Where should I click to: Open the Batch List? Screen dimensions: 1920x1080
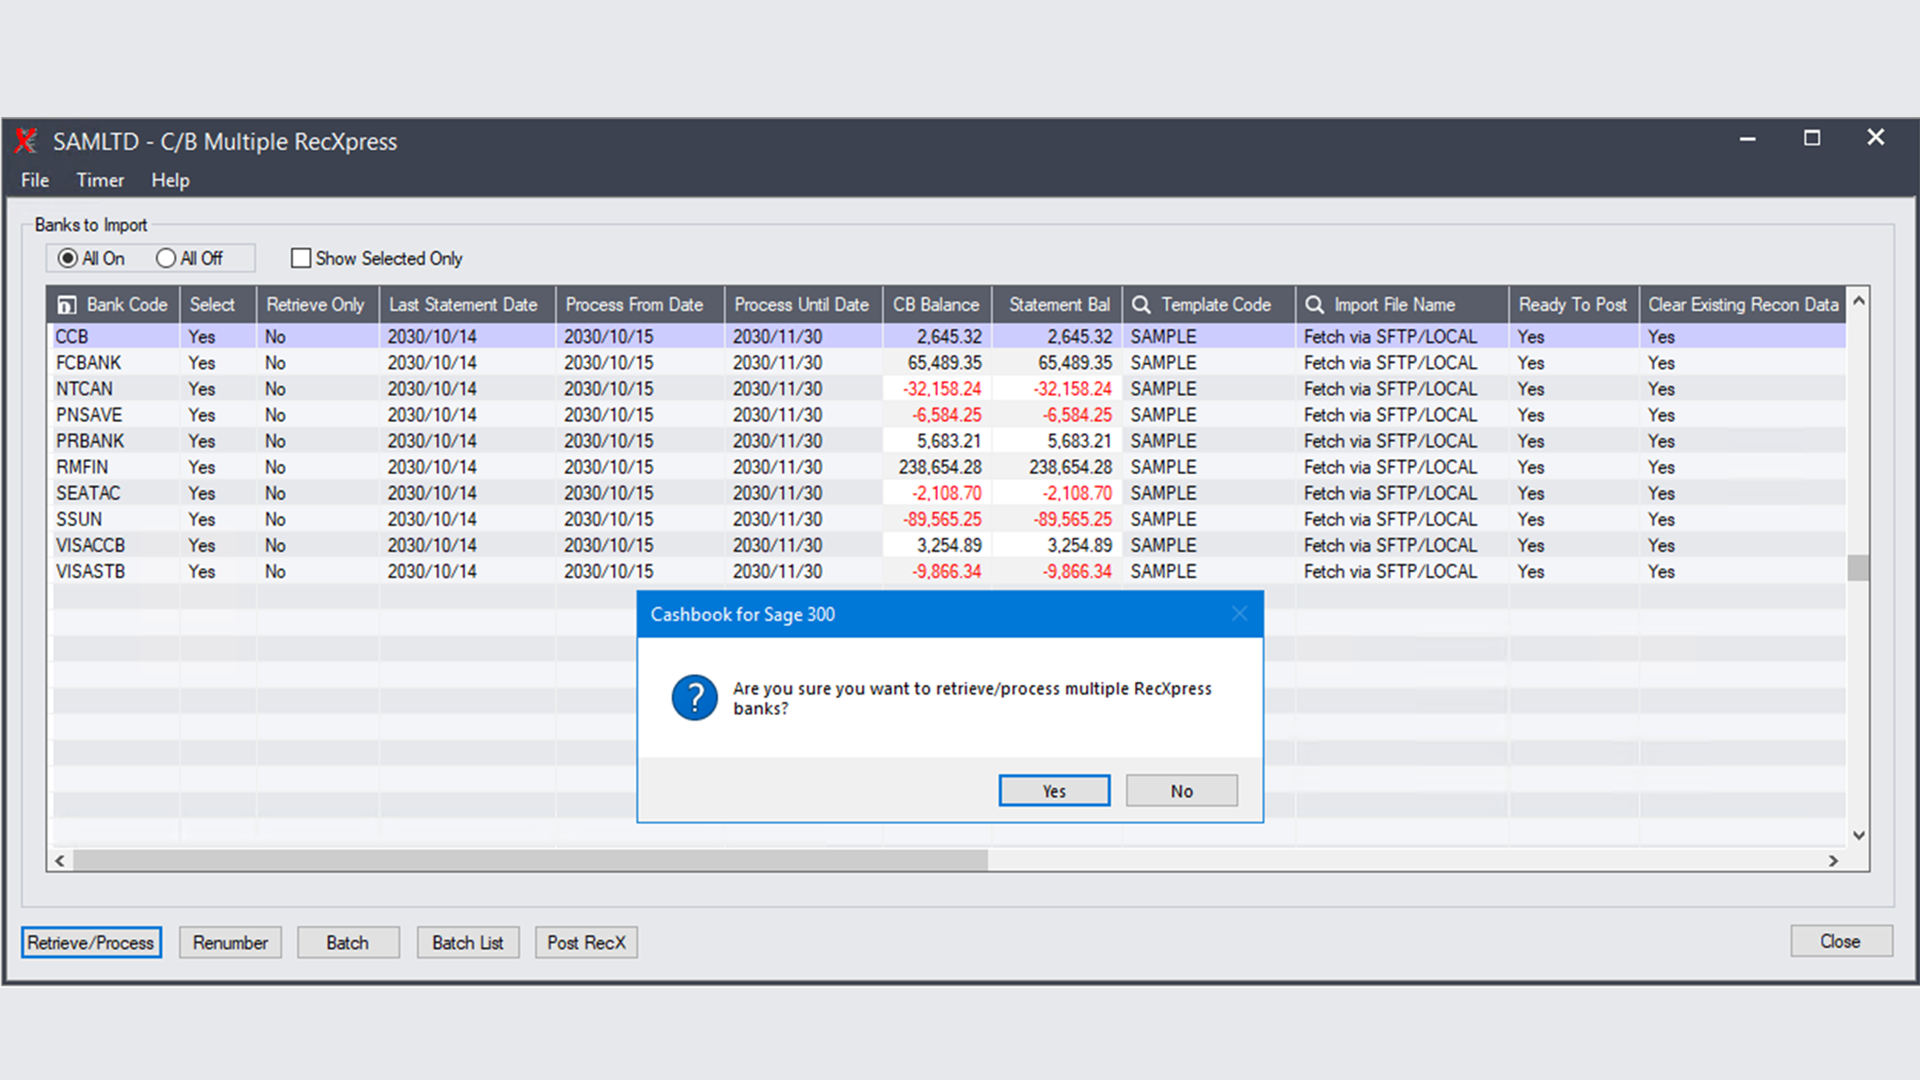point(467,942)
